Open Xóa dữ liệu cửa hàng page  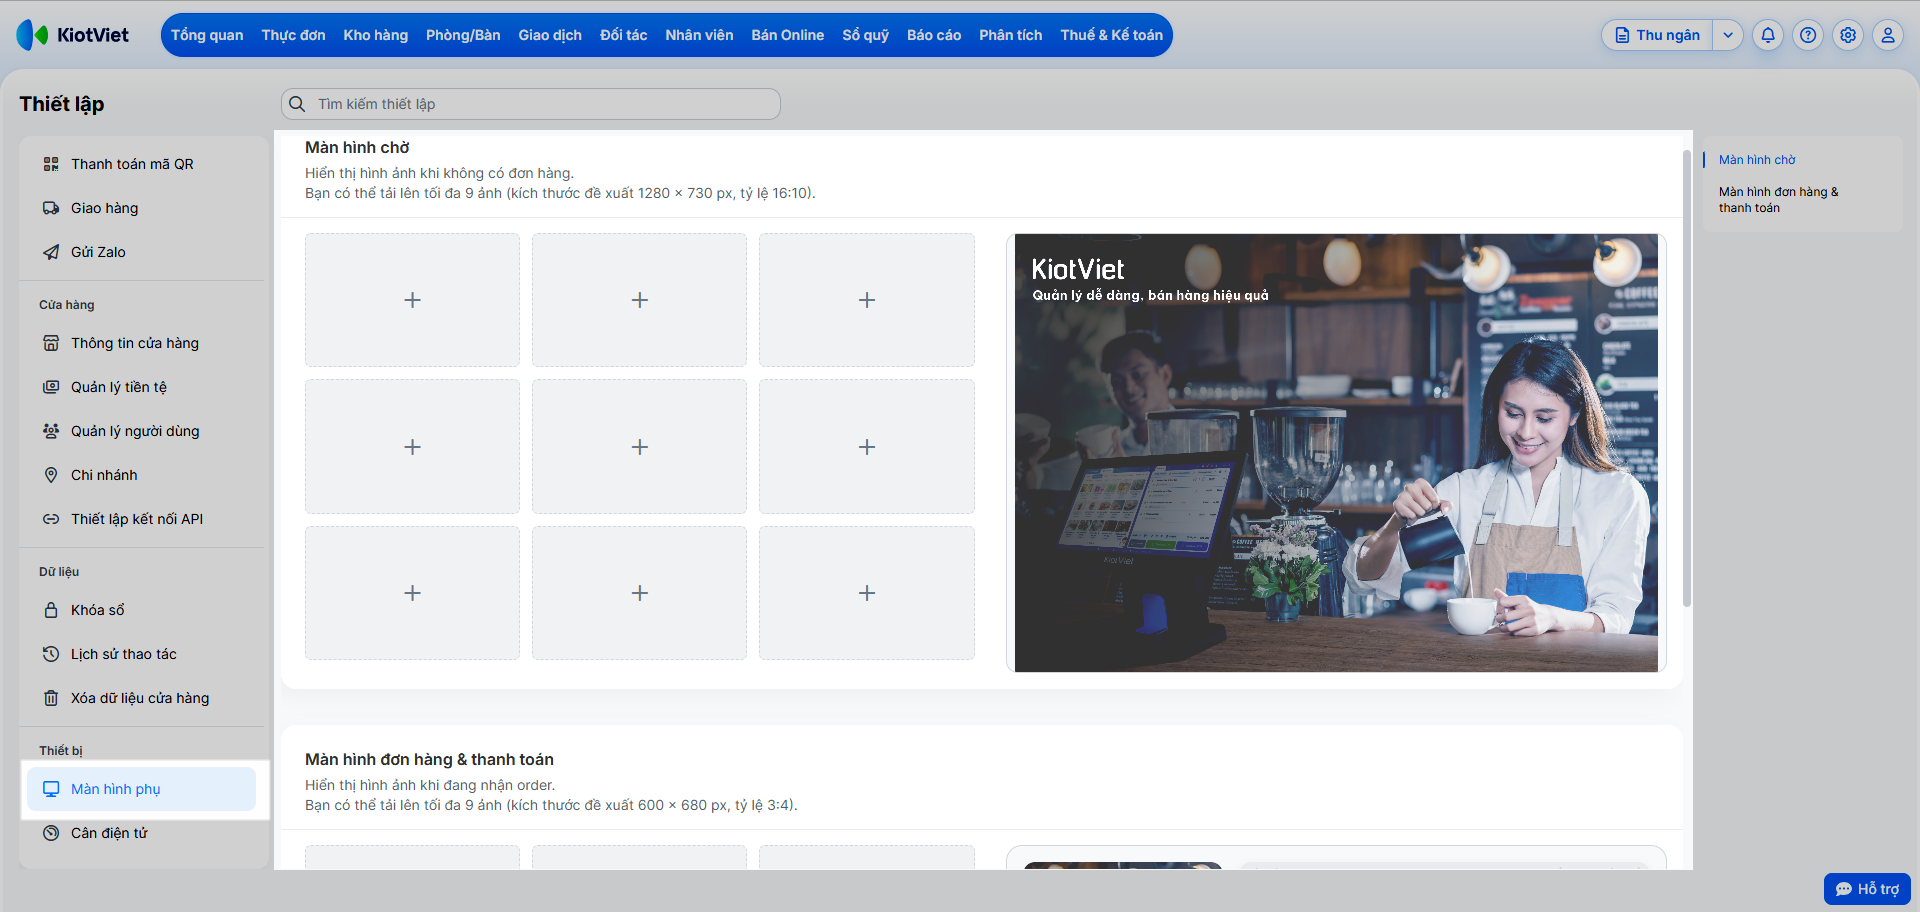pyautogui.click(x=141, y=698)
